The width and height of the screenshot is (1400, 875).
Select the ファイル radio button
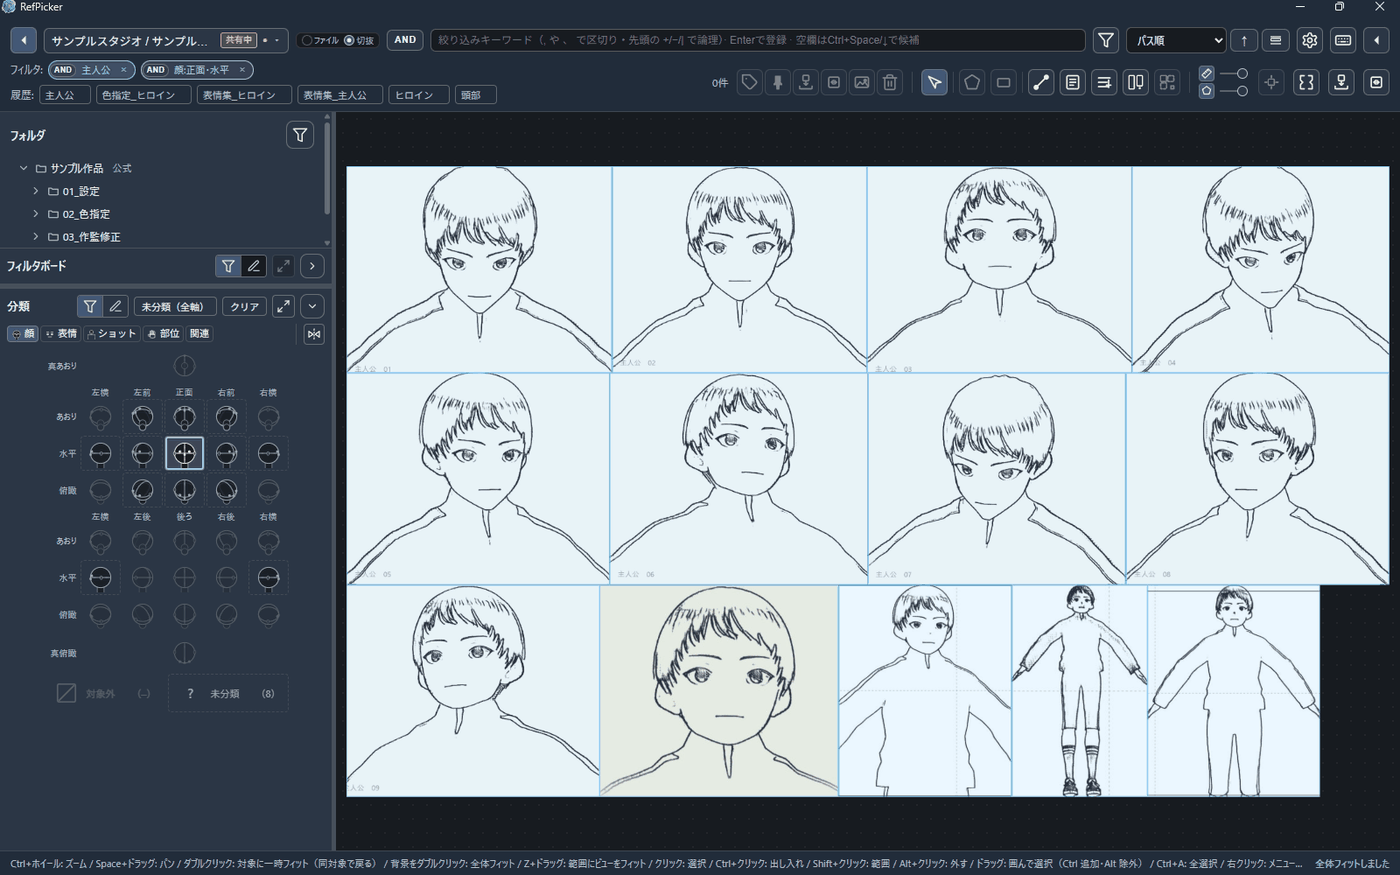click(307, 40)
